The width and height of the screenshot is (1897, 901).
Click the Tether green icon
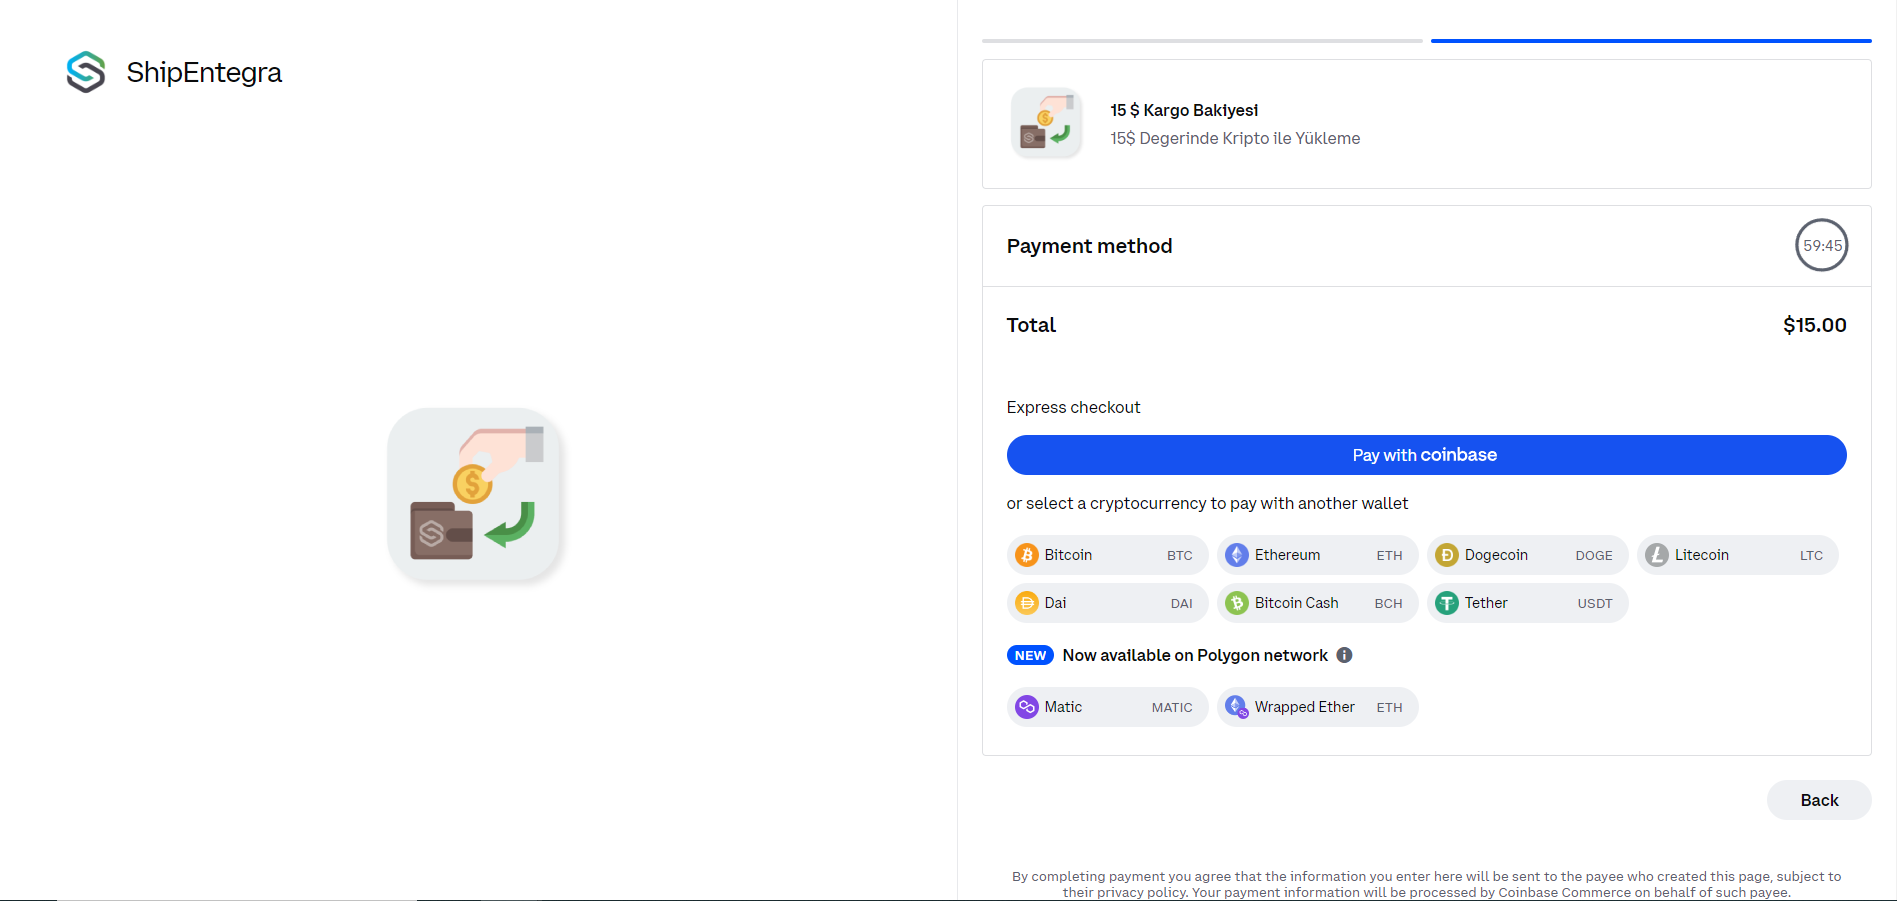(1447, 603)
